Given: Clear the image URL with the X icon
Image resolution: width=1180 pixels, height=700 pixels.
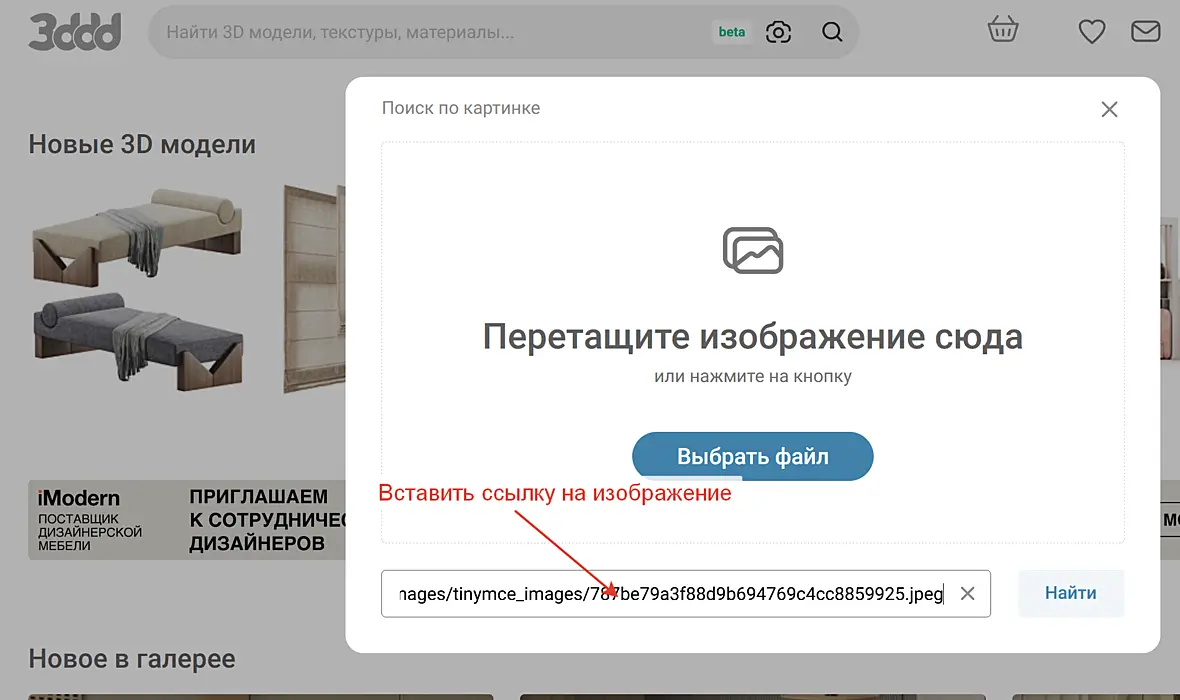Looking at the screenshot, I should tap(967, 594).
